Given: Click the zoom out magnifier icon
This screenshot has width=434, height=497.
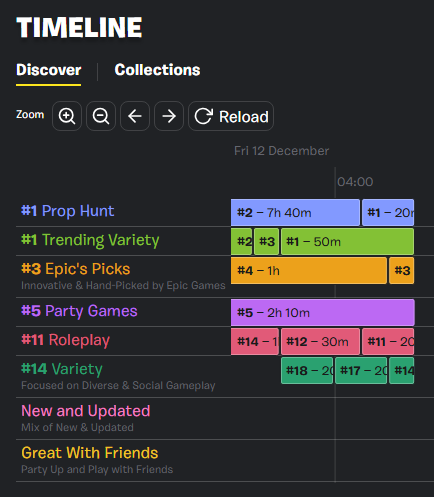Looking at the screenshot, I should [101, 116].
